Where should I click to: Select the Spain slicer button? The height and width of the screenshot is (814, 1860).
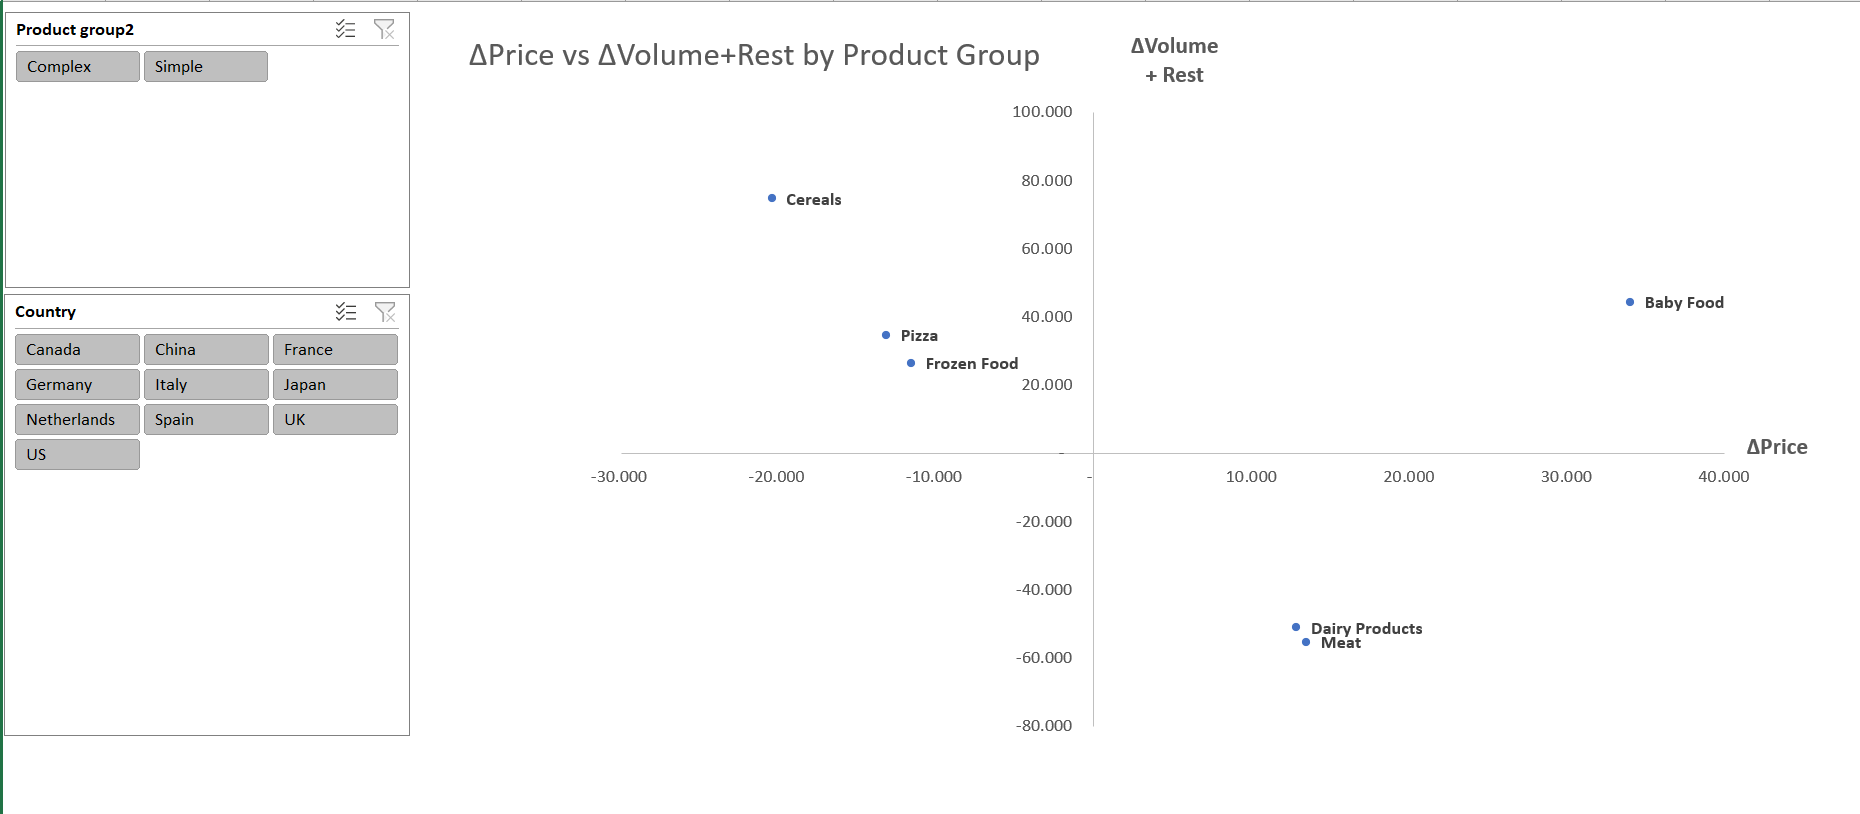pyautogui.click(x=206, y=420)
